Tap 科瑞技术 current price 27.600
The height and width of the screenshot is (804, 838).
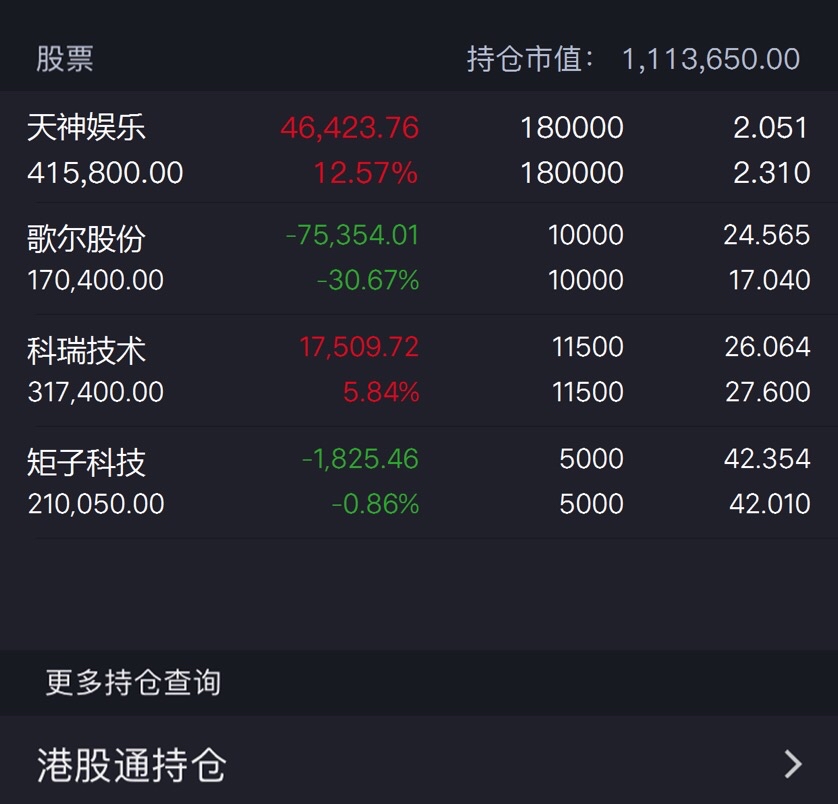point(767,392)
